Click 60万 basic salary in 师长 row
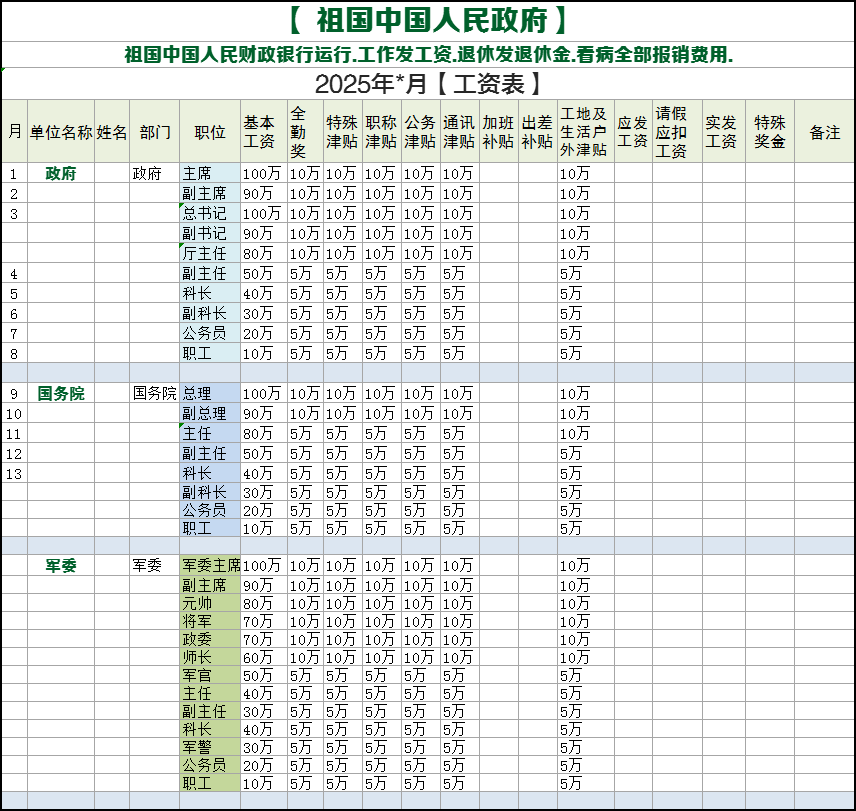856x811 pixels. click(264, 657)
